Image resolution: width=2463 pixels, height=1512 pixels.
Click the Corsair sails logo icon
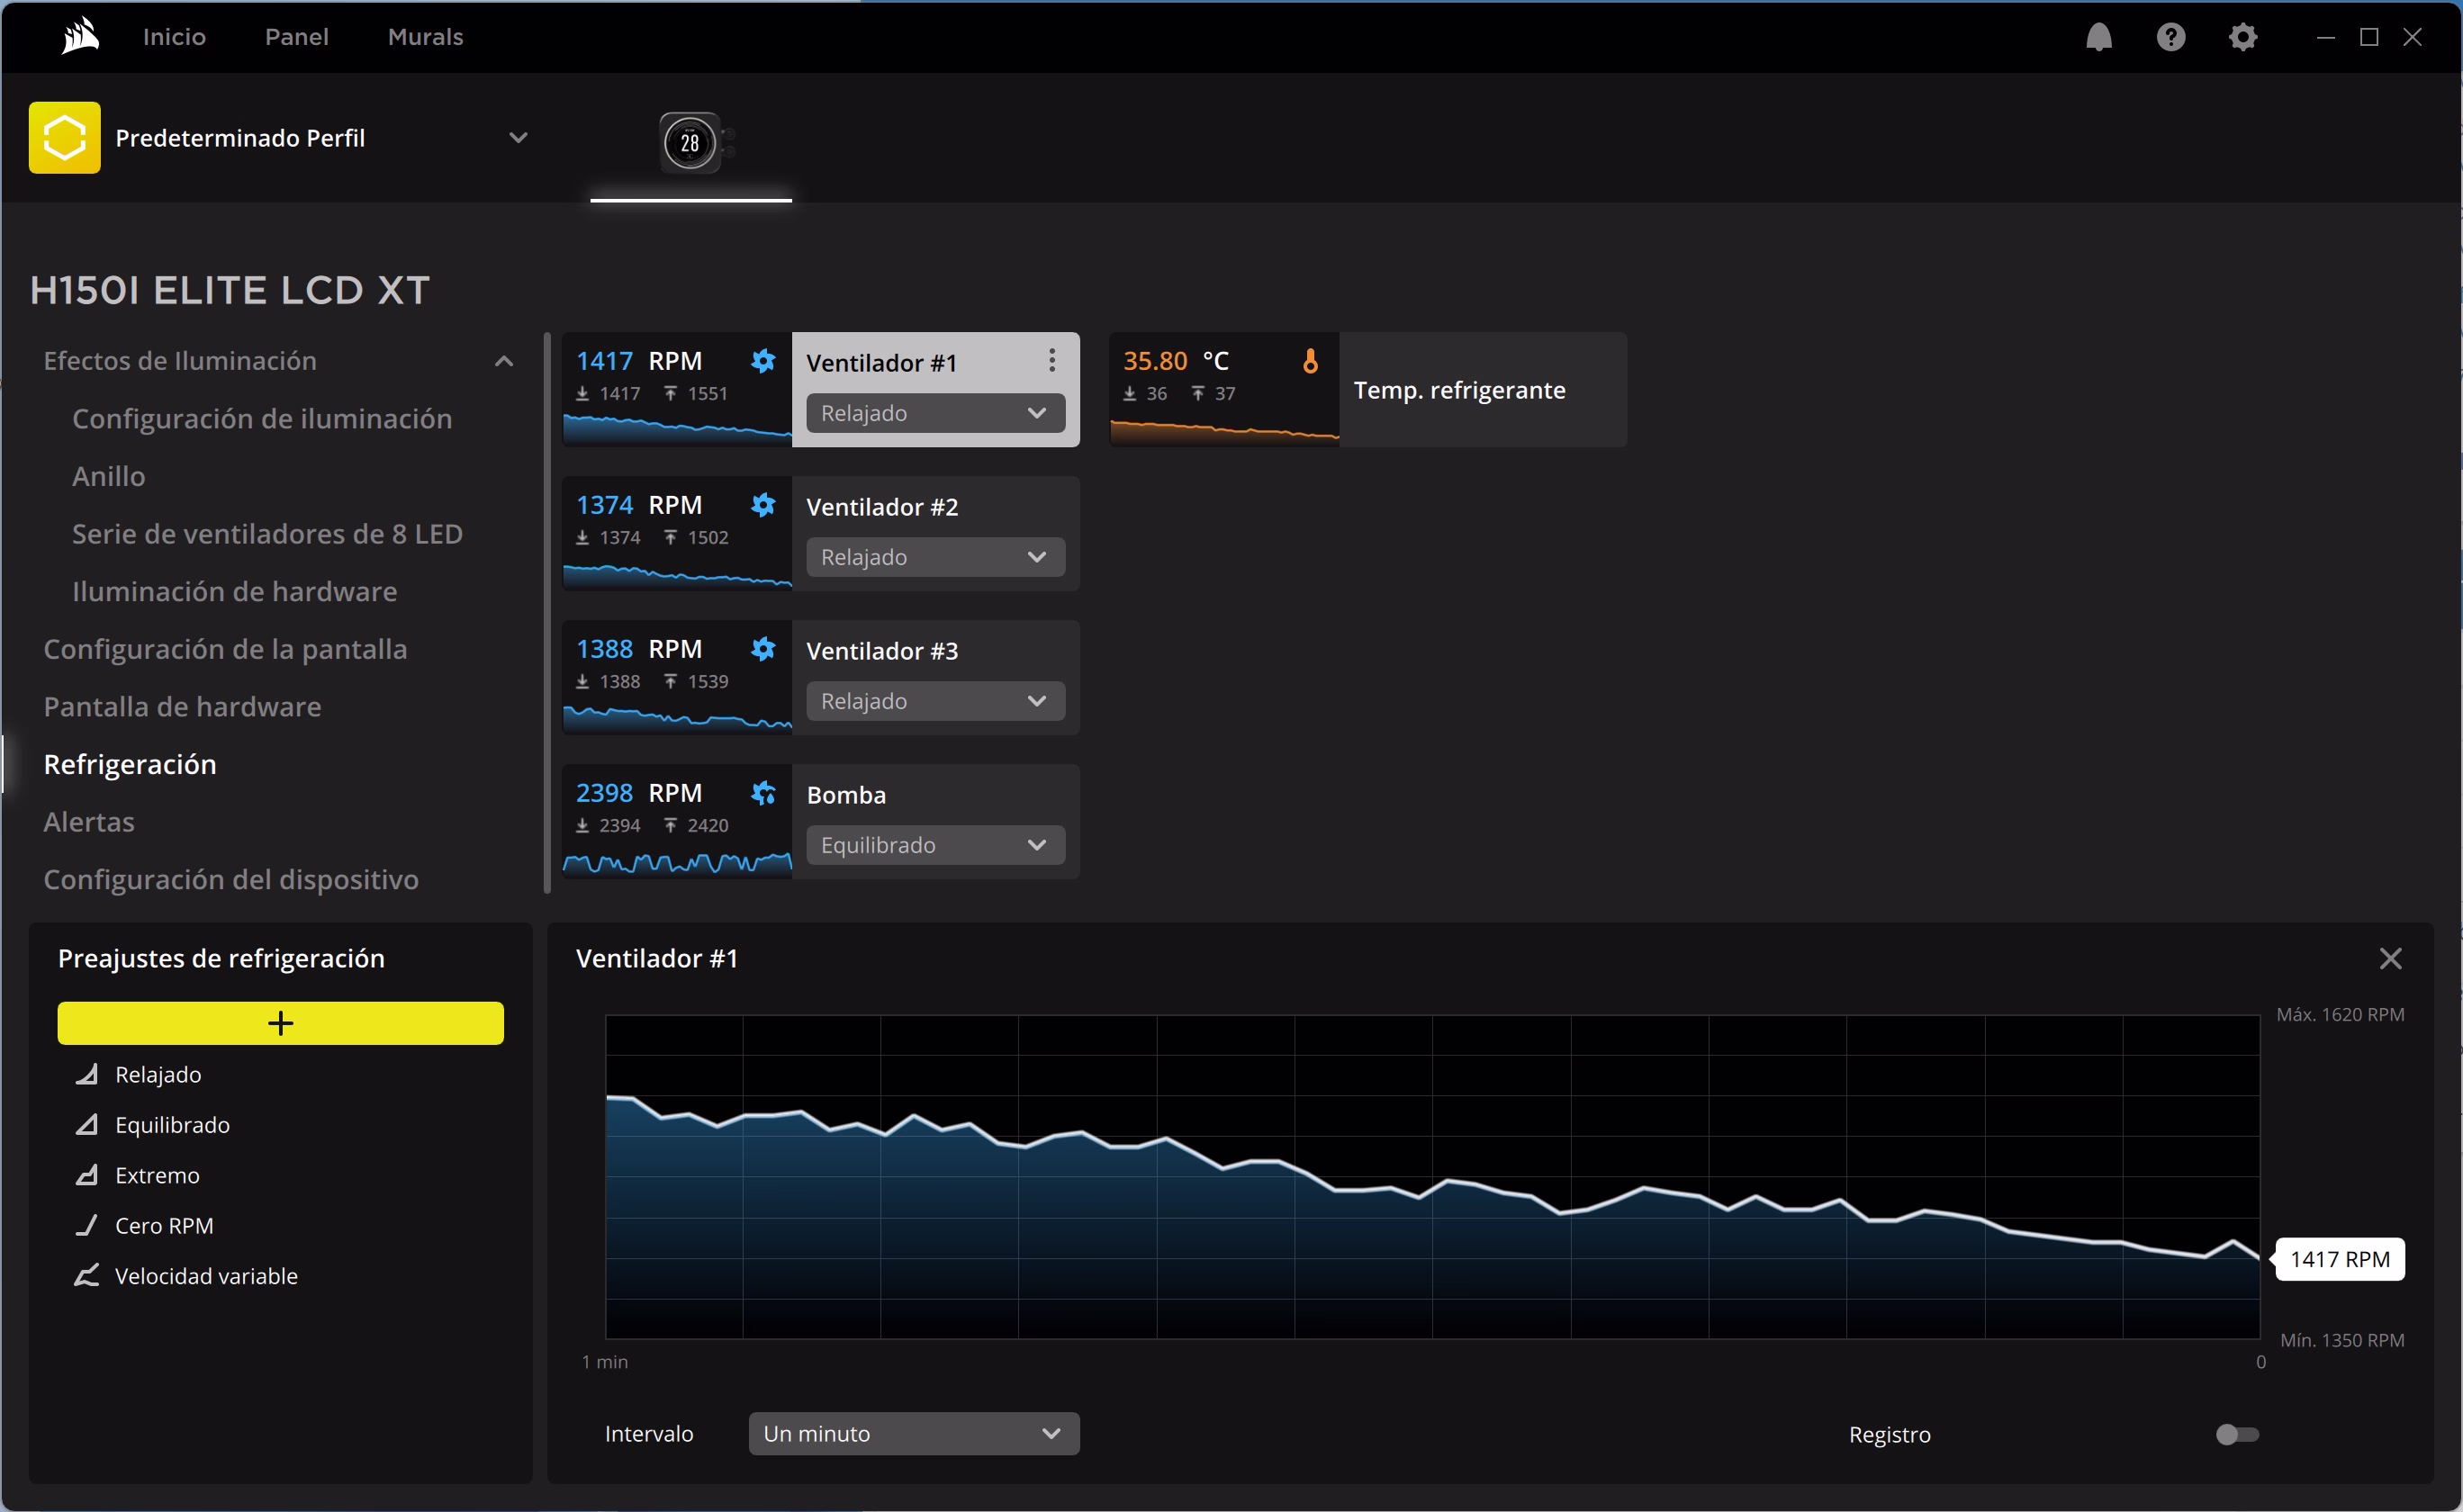click(80, 37)
